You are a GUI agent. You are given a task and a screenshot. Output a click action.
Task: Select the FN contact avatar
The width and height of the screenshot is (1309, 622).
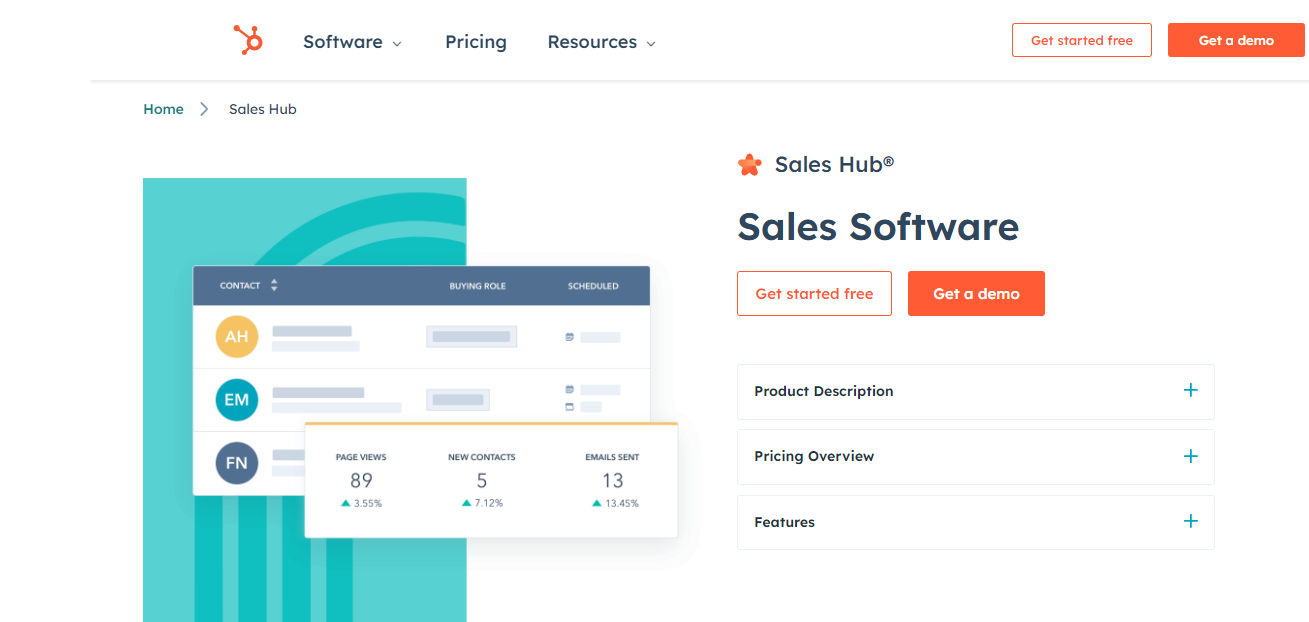[236, 463]
